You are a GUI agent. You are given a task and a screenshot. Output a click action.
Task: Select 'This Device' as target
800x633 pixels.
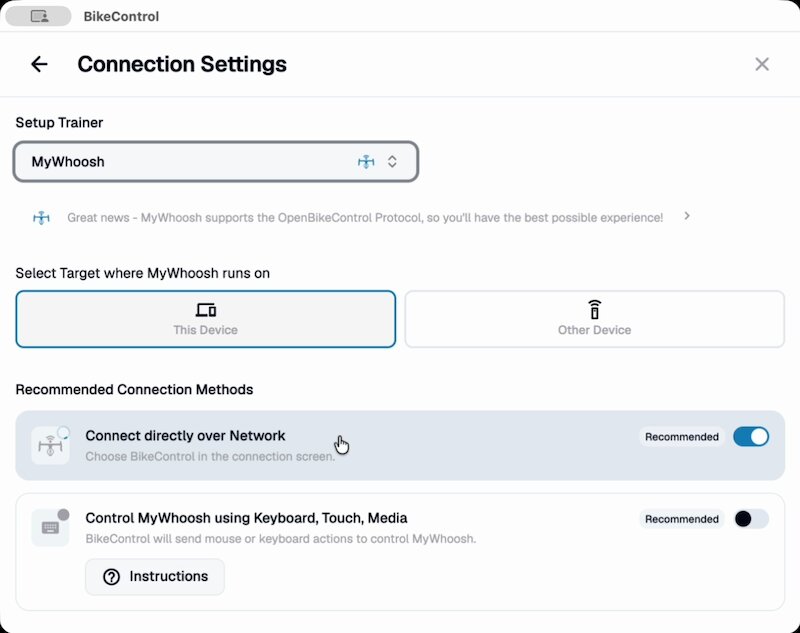point(206,319)
